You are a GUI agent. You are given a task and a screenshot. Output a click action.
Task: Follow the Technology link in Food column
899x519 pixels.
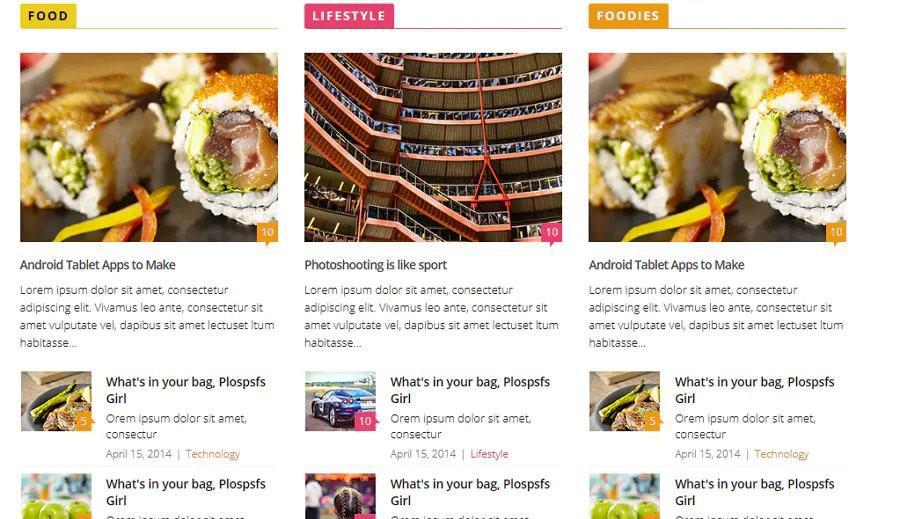[x=213, y=454]
